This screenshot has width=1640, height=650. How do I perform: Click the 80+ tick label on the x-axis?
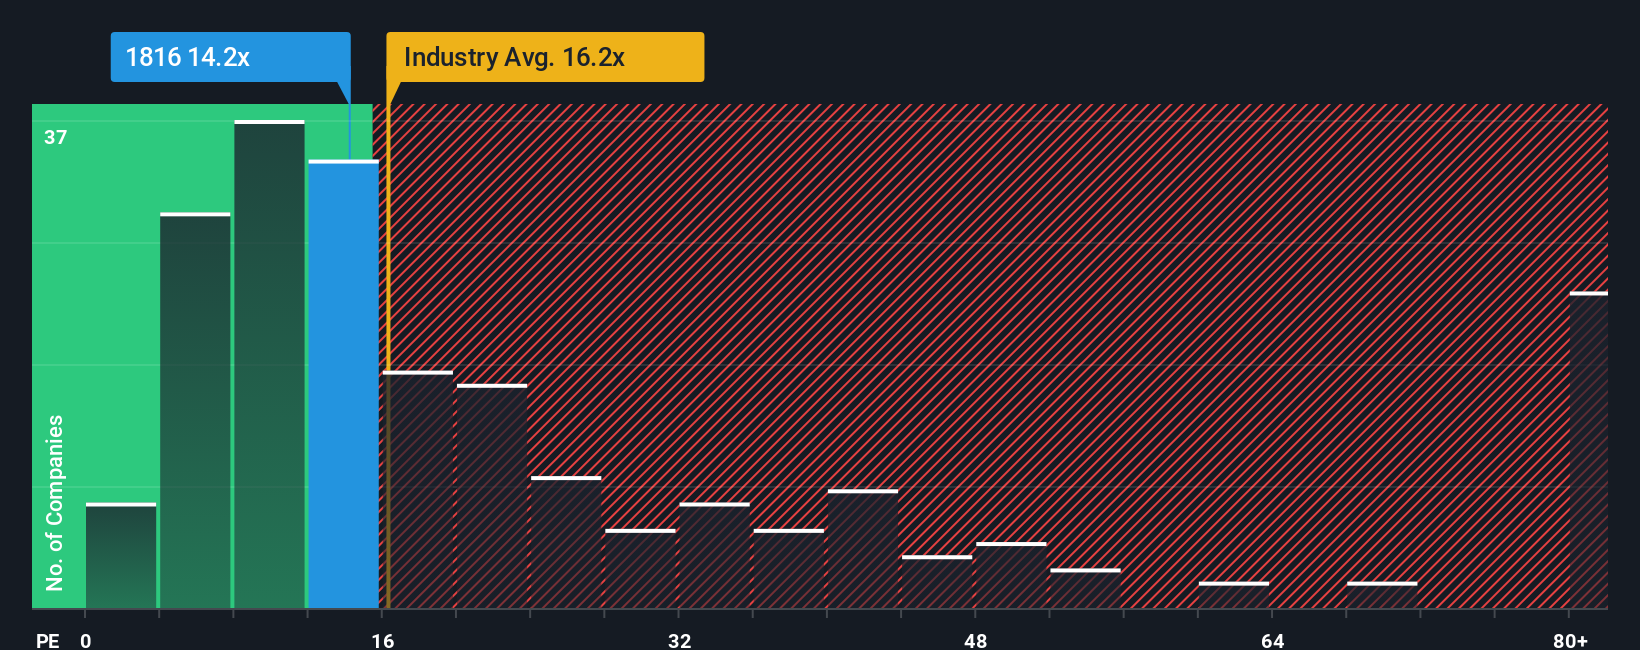[1570, 640]
